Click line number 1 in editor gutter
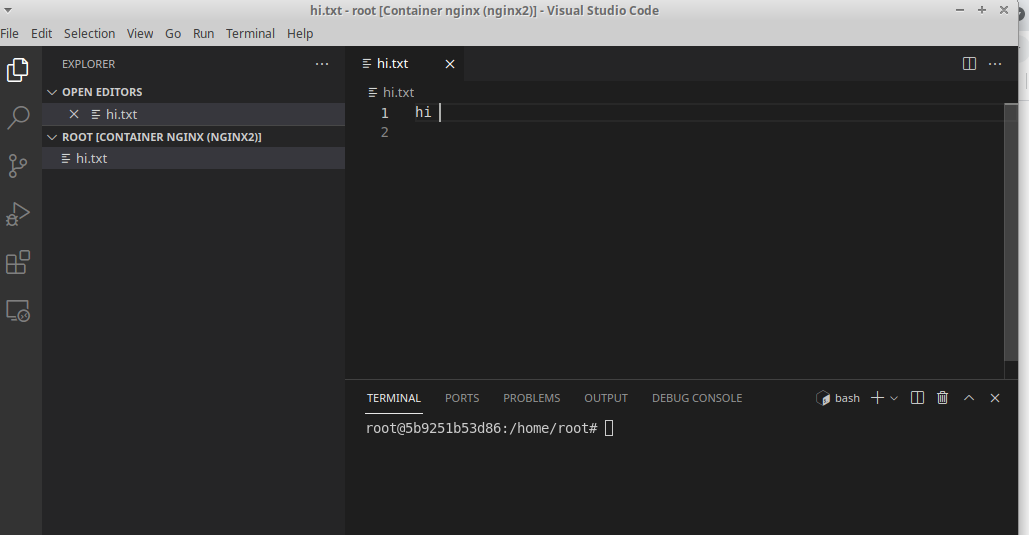 pyautogui.click(x=385, y=113)
